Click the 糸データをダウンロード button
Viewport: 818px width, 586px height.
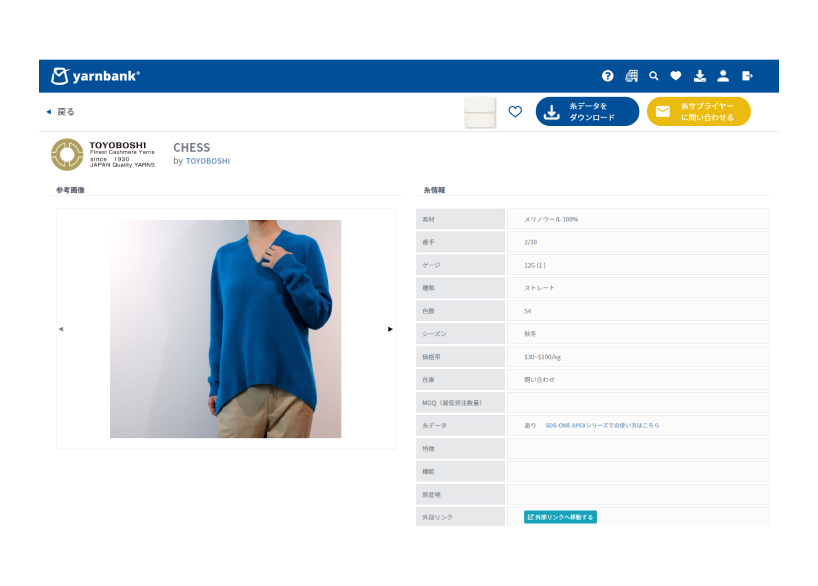(587, 112)
